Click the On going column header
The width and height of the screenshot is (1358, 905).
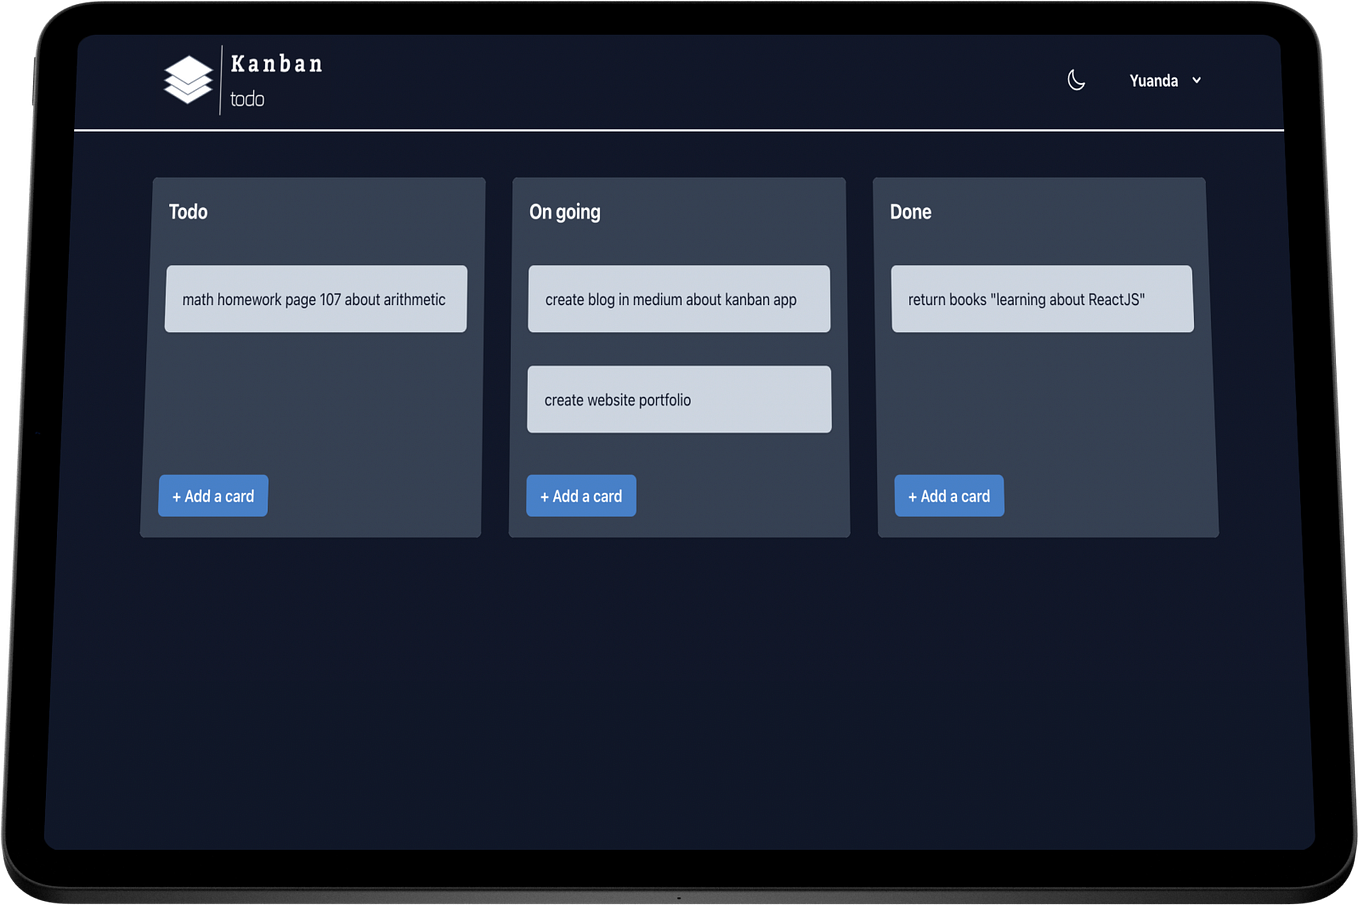click(564, 211)
